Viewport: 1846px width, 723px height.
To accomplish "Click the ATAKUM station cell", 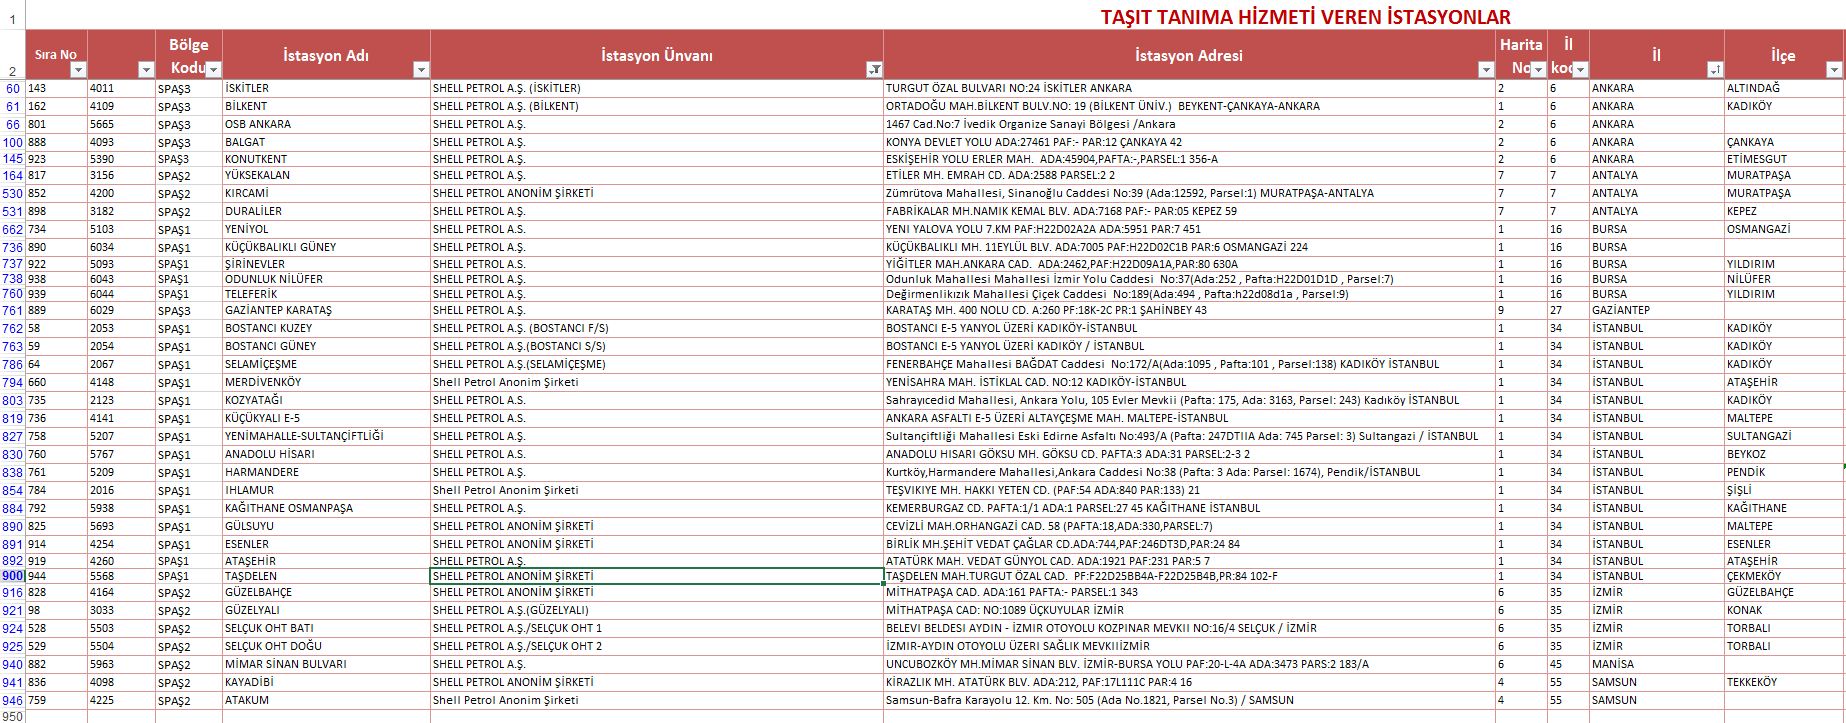I will [x=326, y=700].
